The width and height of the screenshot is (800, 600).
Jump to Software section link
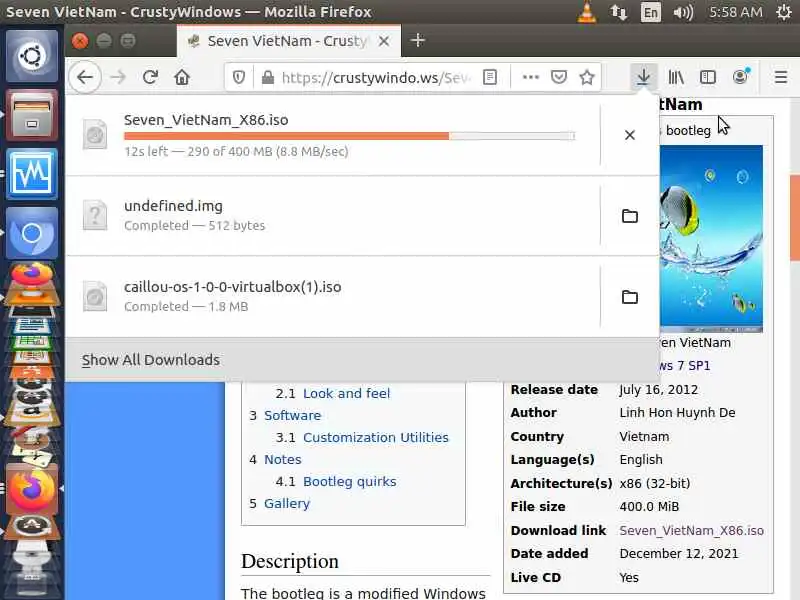(x=292, y=415)
